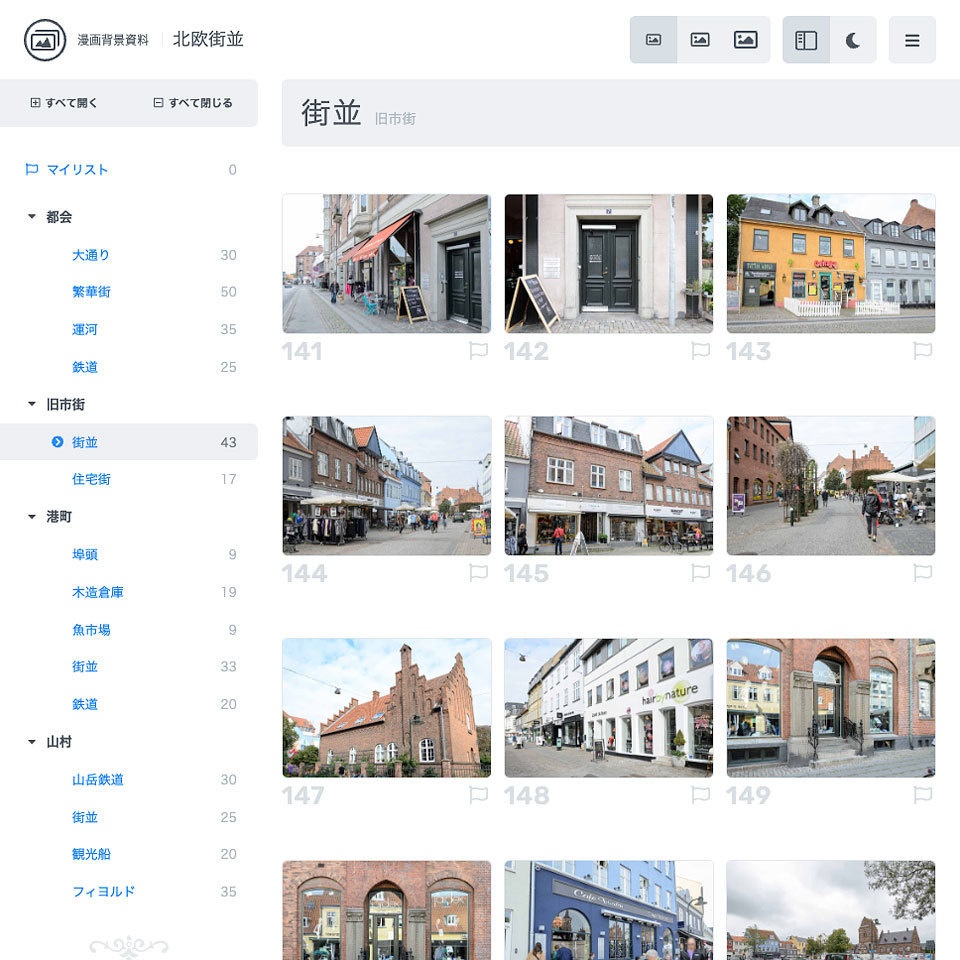Open thumbnail of image 149

tap(831, 708)
